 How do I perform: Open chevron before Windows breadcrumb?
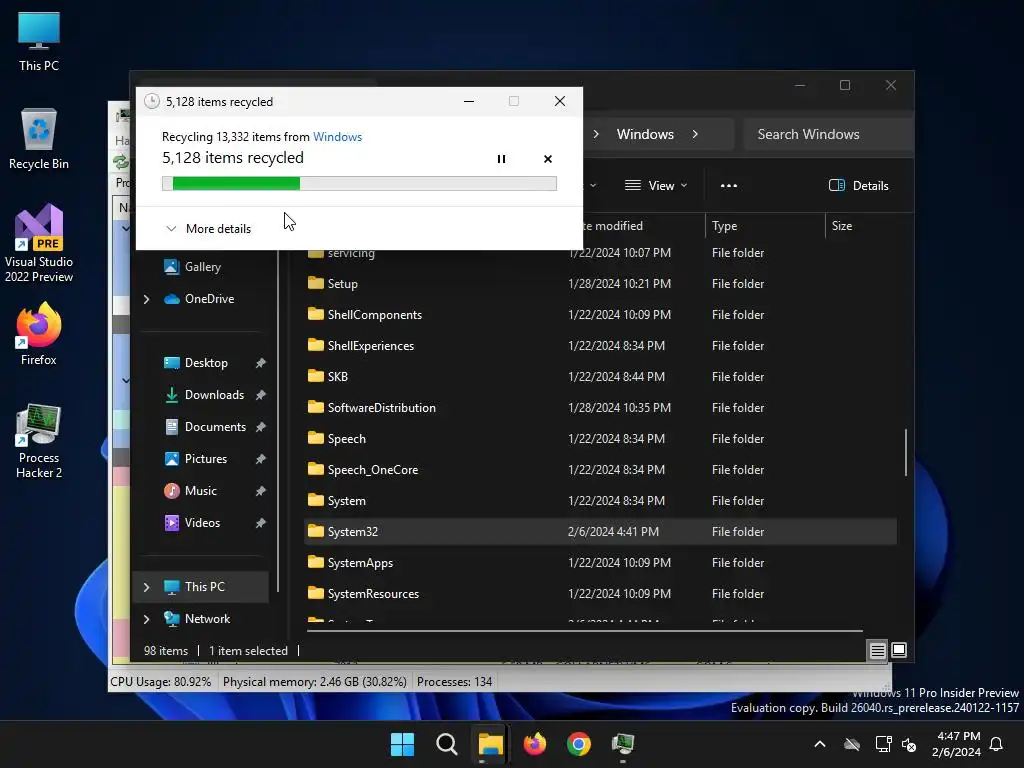pos(596,134)
